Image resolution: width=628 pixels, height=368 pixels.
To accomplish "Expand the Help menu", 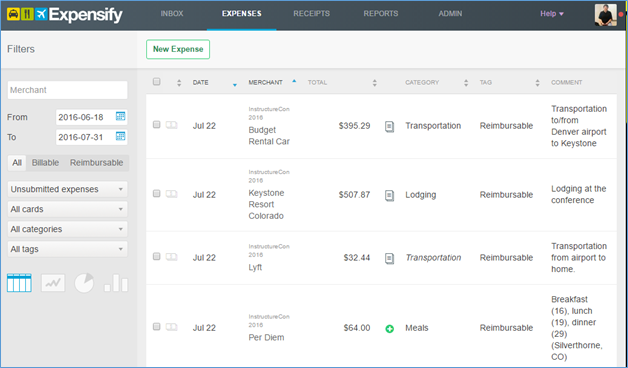I will coord(552,14).
